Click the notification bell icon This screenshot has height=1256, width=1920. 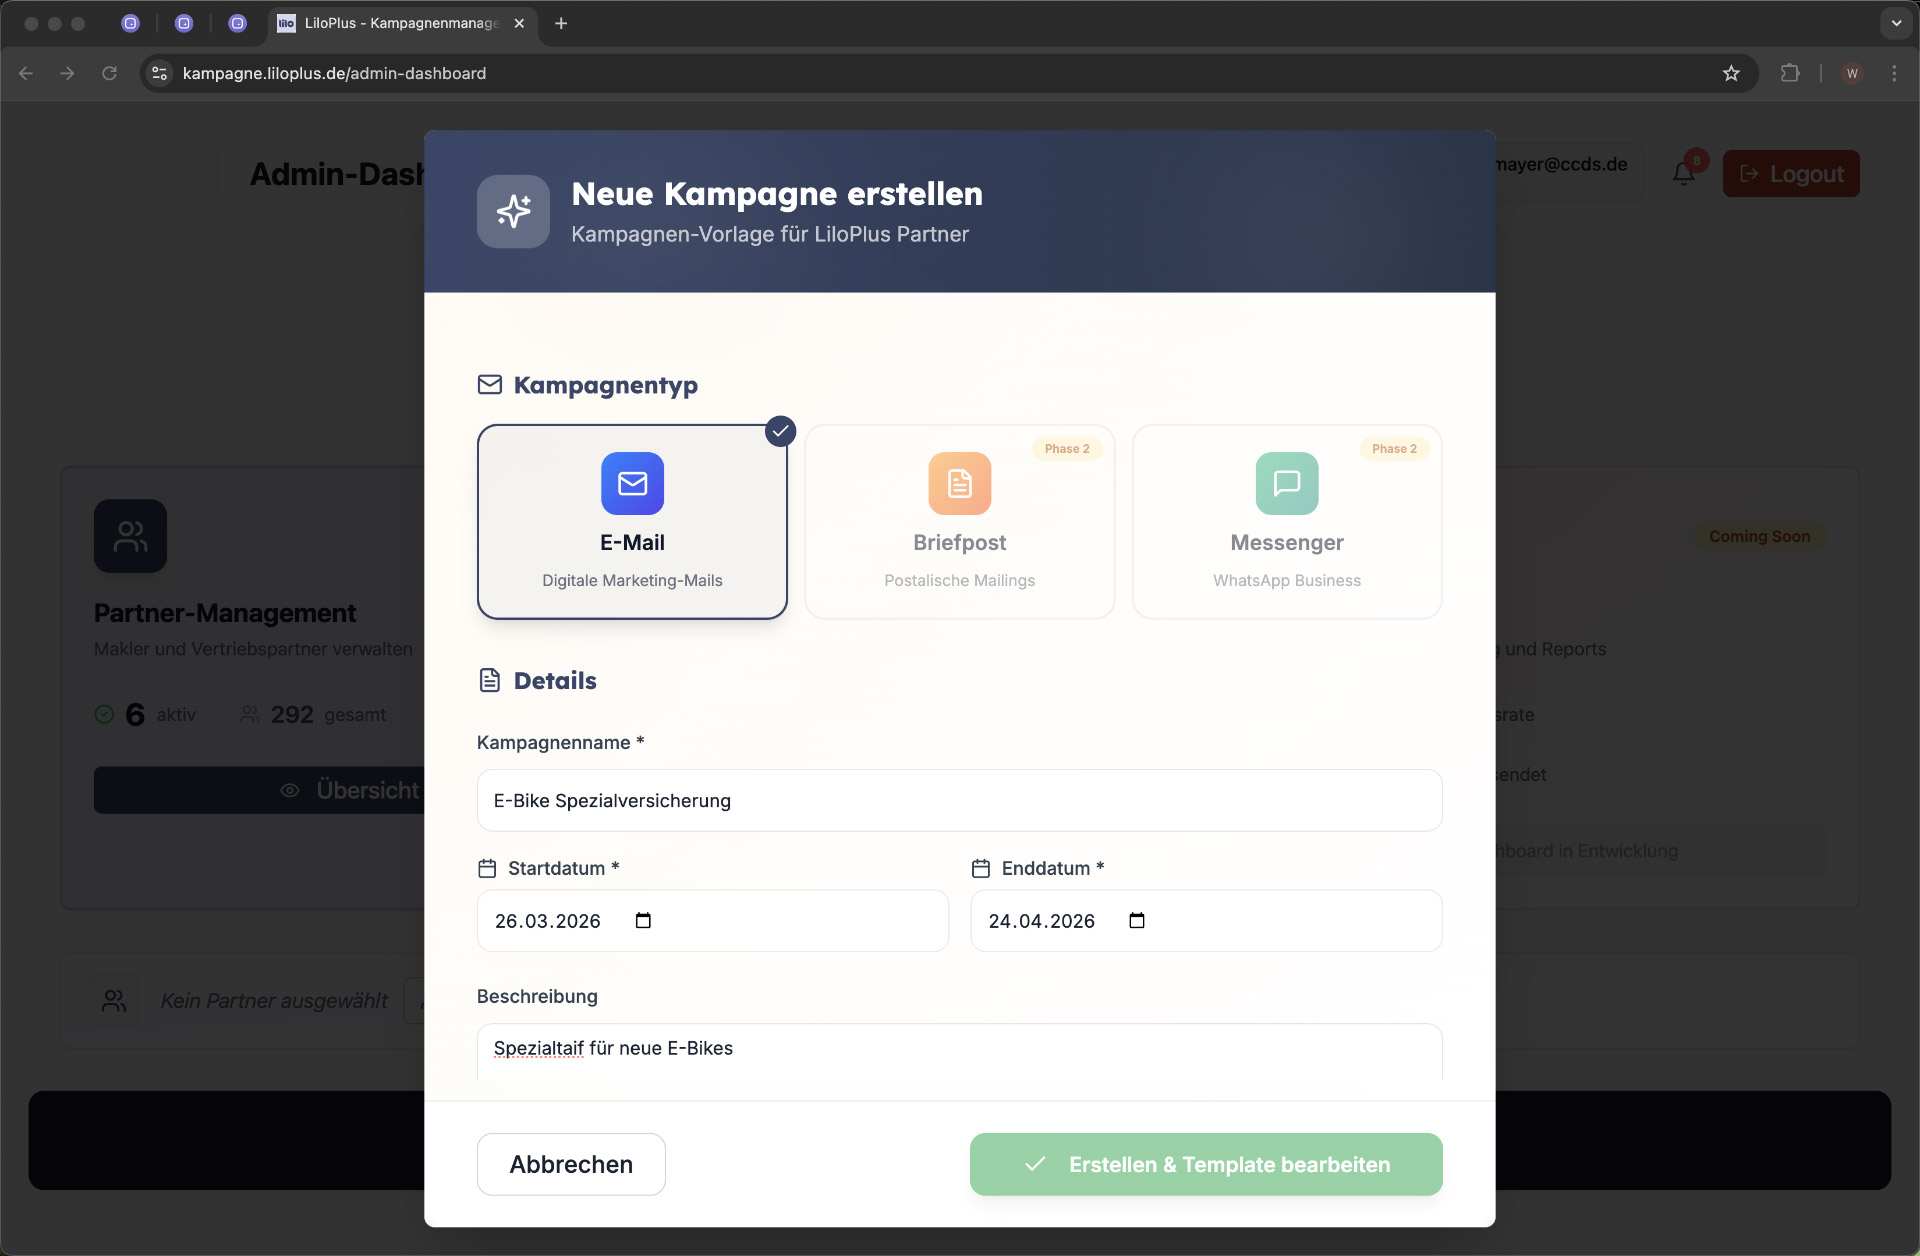(x=1683, y=172)
